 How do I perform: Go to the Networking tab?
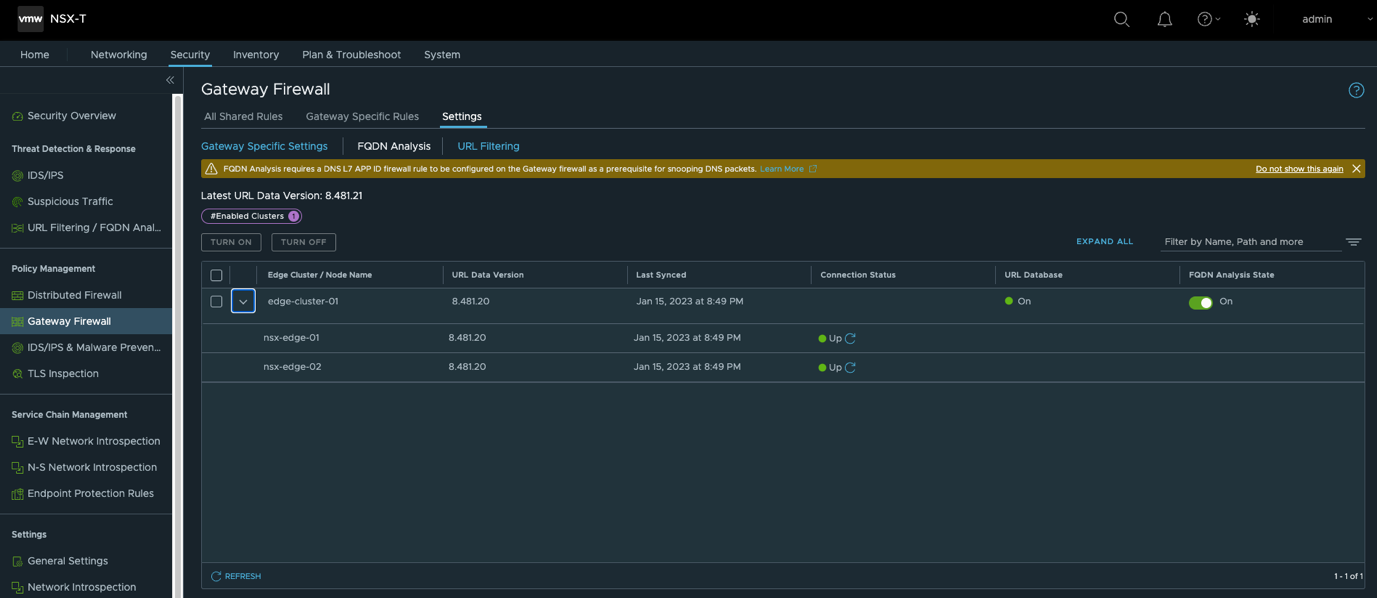point(119,55)
